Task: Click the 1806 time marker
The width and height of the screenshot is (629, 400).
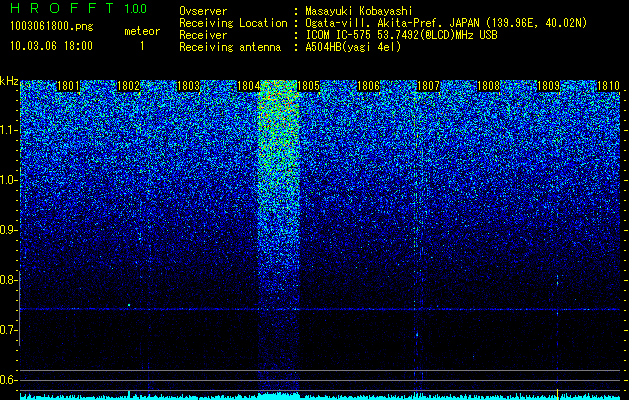Action: [x=368, y=86]
